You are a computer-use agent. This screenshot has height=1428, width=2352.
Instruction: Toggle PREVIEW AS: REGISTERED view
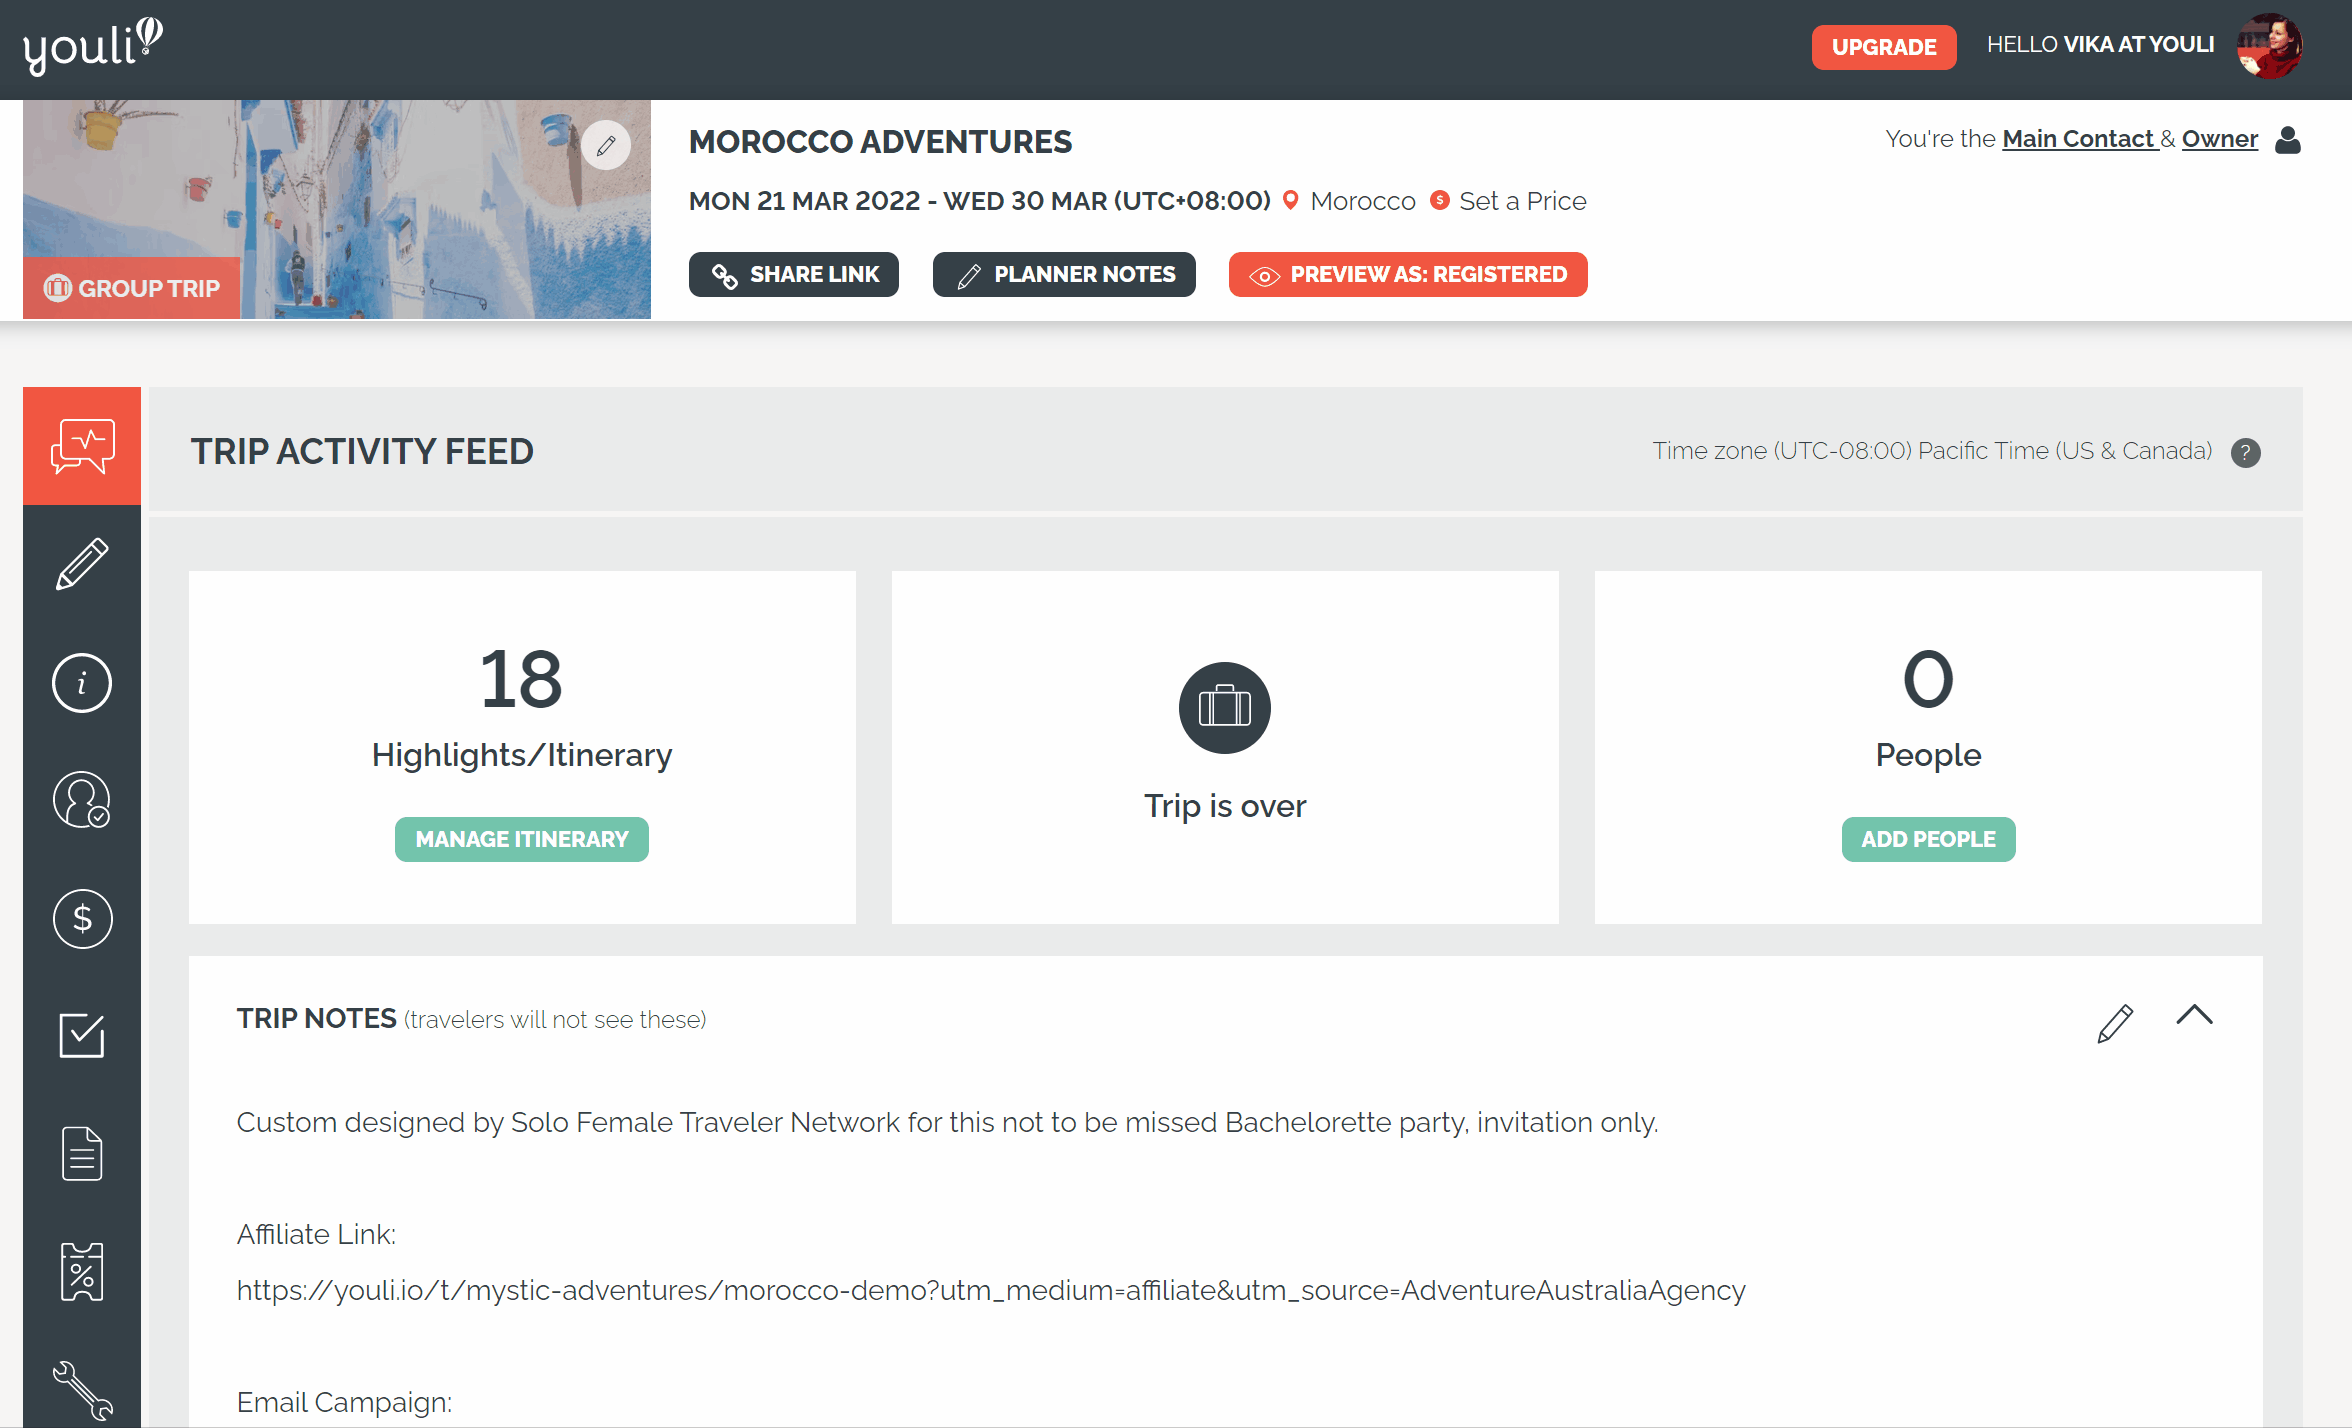click(1410, 274)
